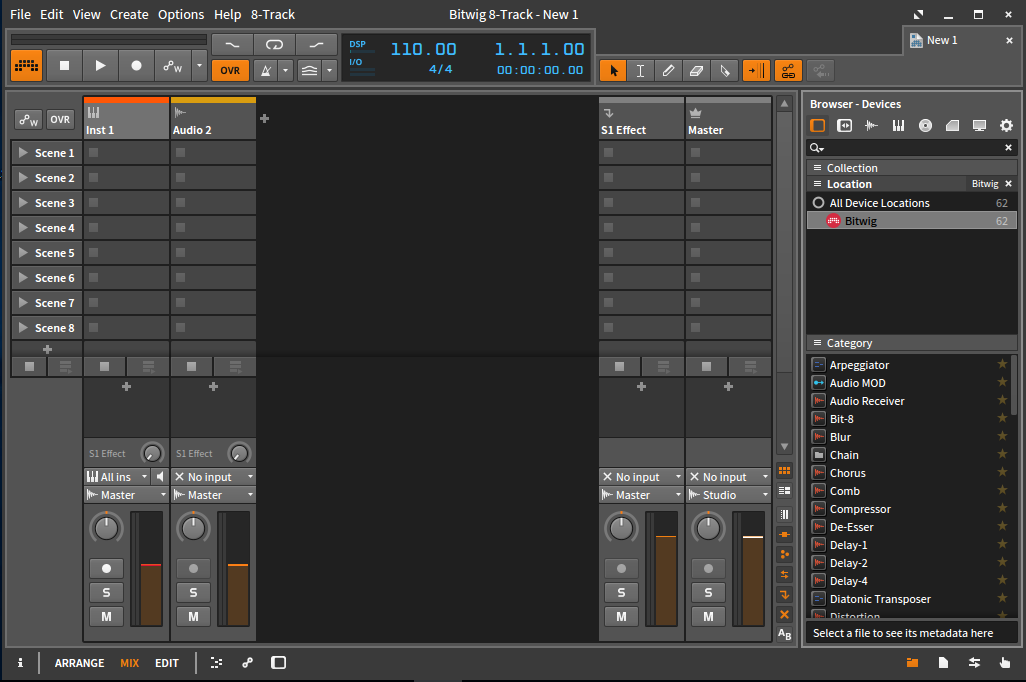Collapse the Collection section in browser

coord(911,168)
